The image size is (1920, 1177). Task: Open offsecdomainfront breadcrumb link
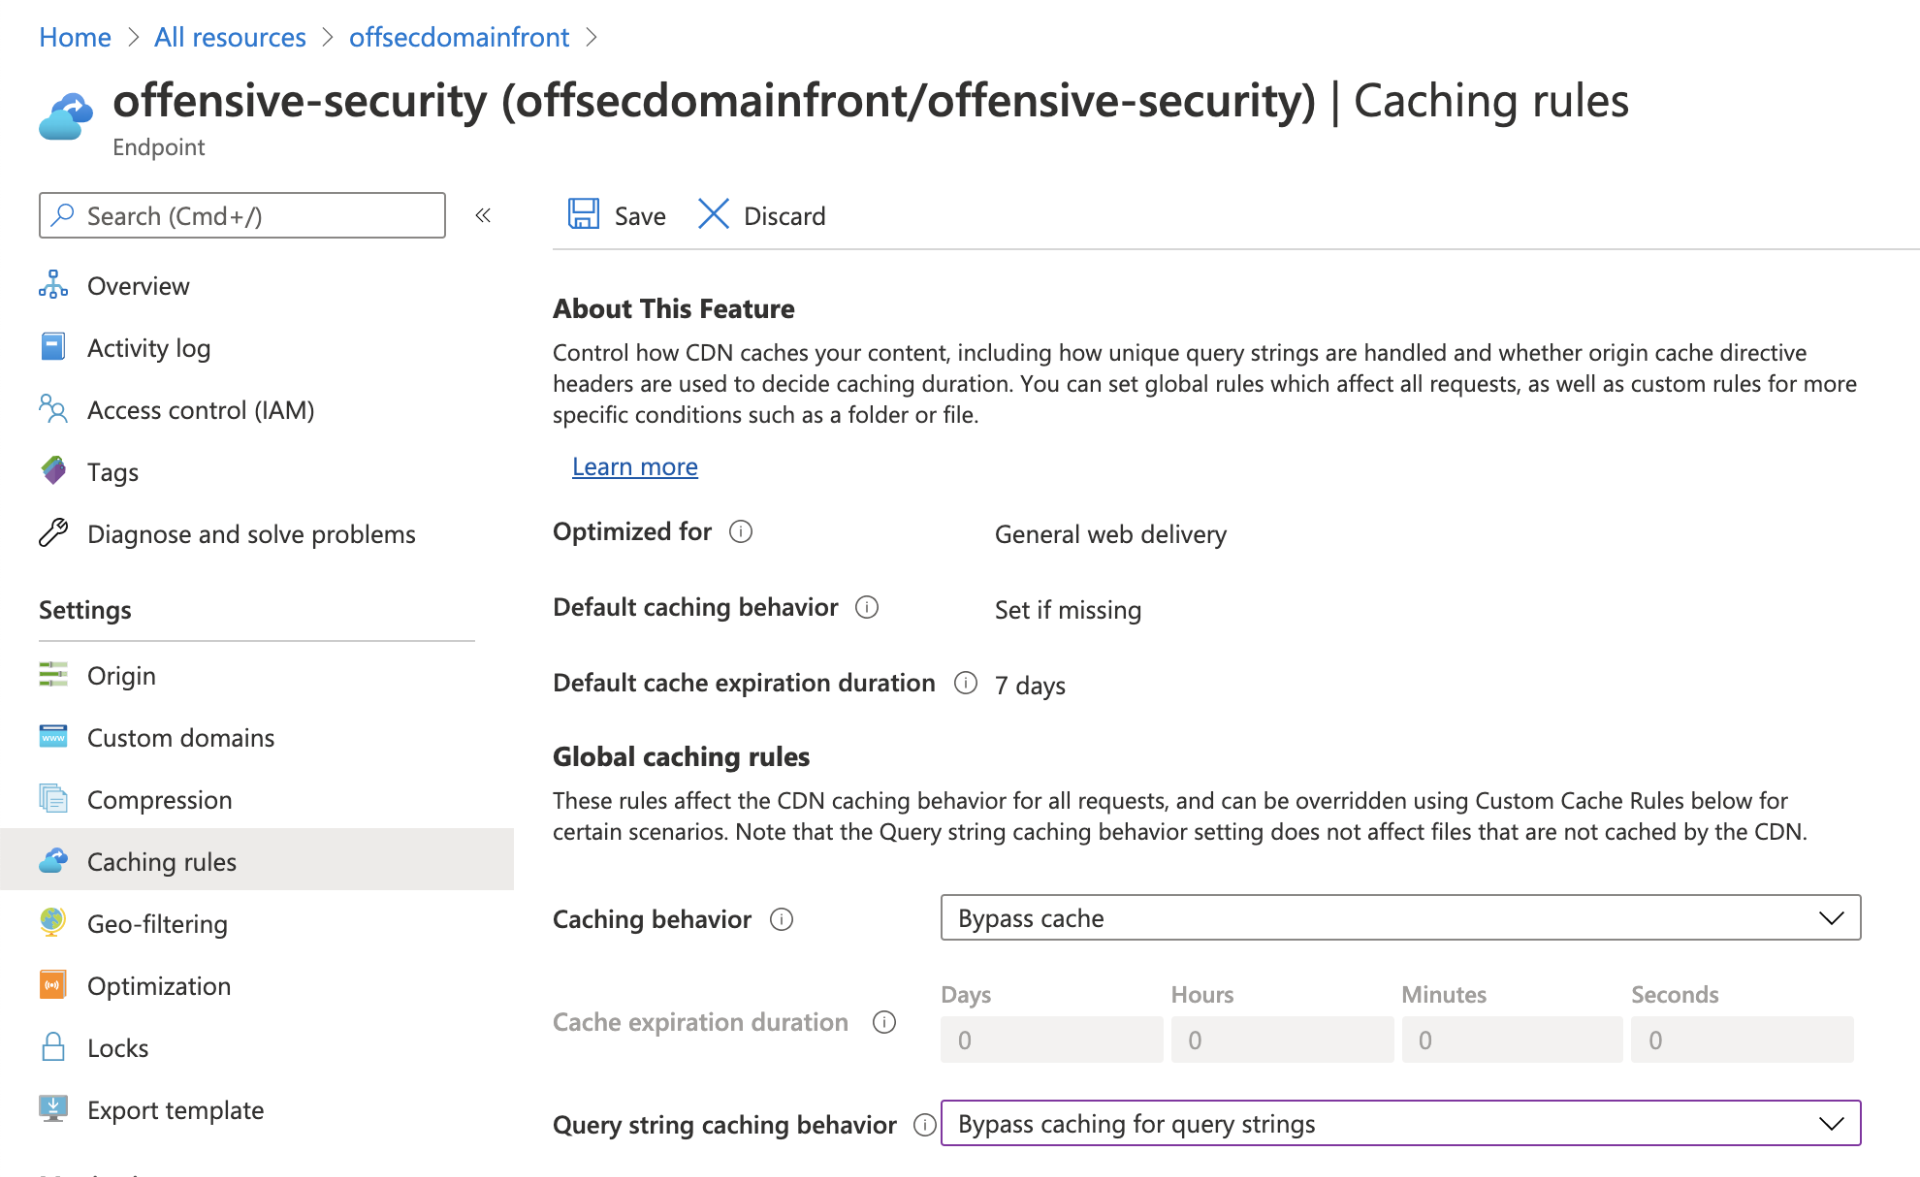pos(459,37)
